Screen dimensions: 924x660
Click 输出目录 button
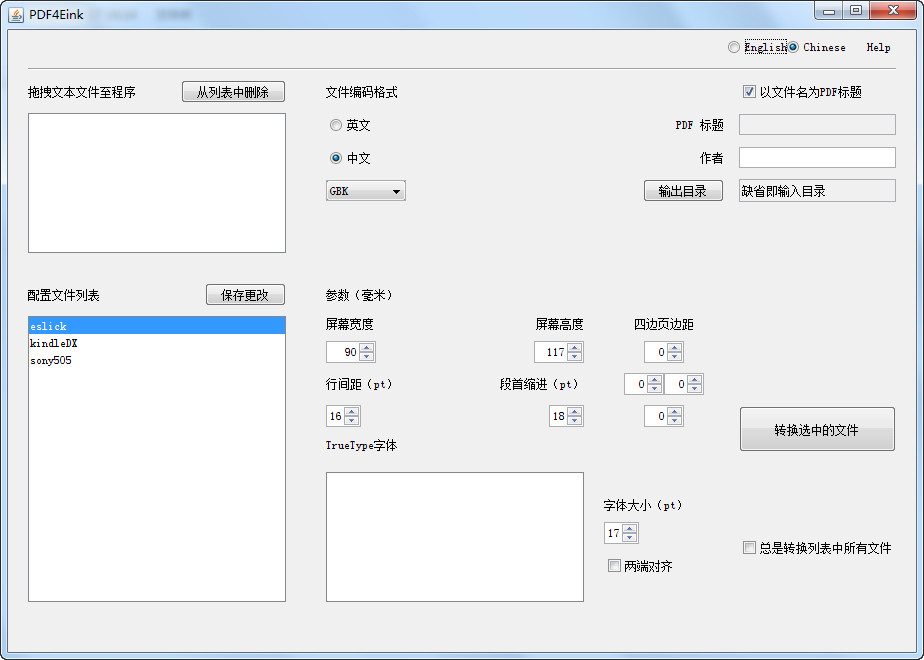coord(683,191)
